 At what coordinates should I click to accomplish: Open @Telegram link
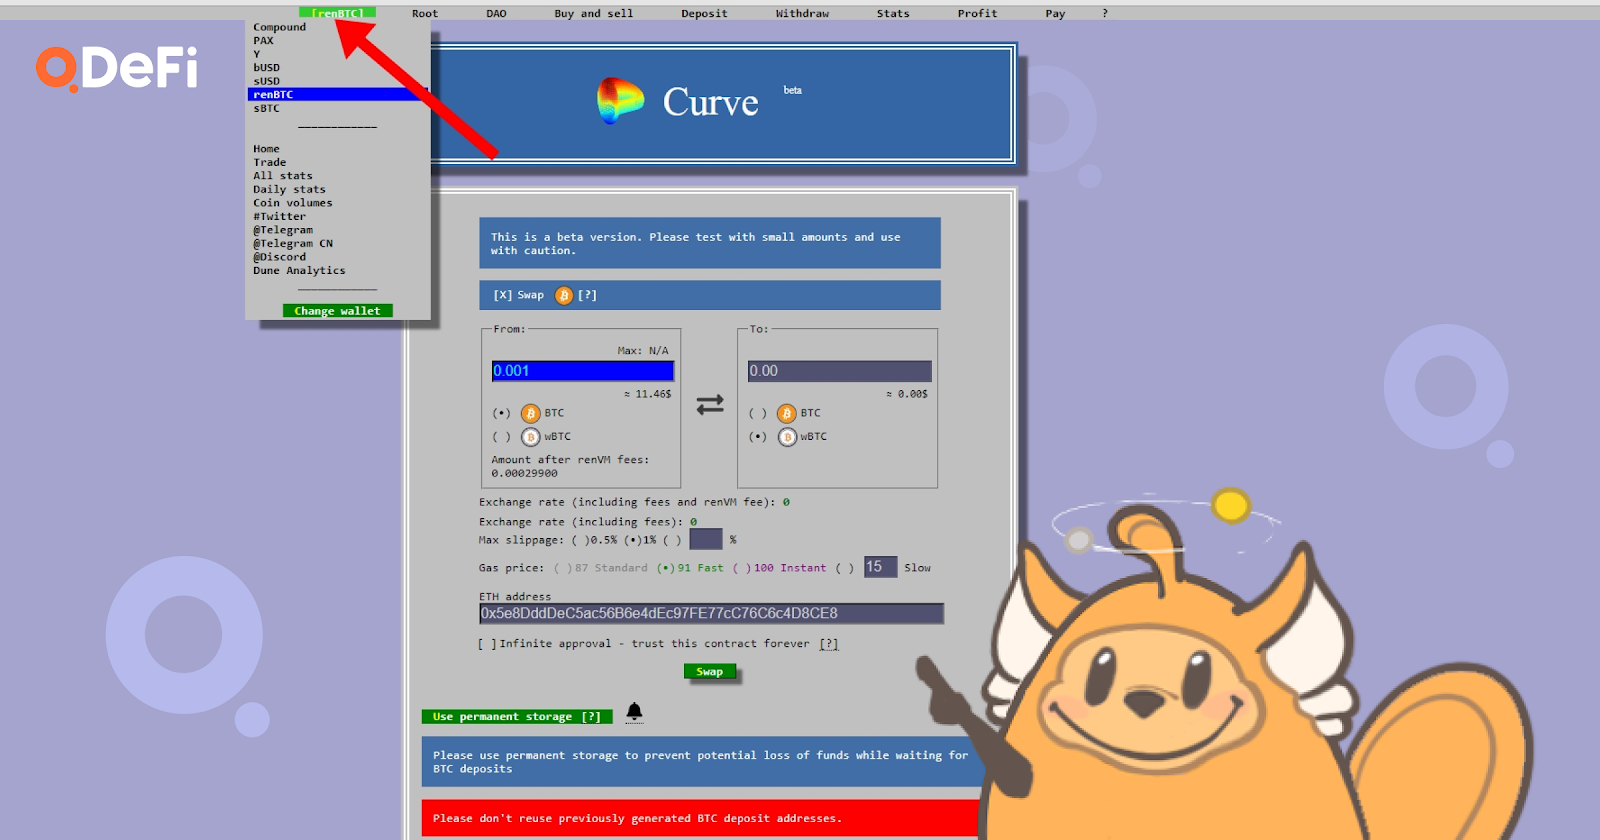coord(283,230)
